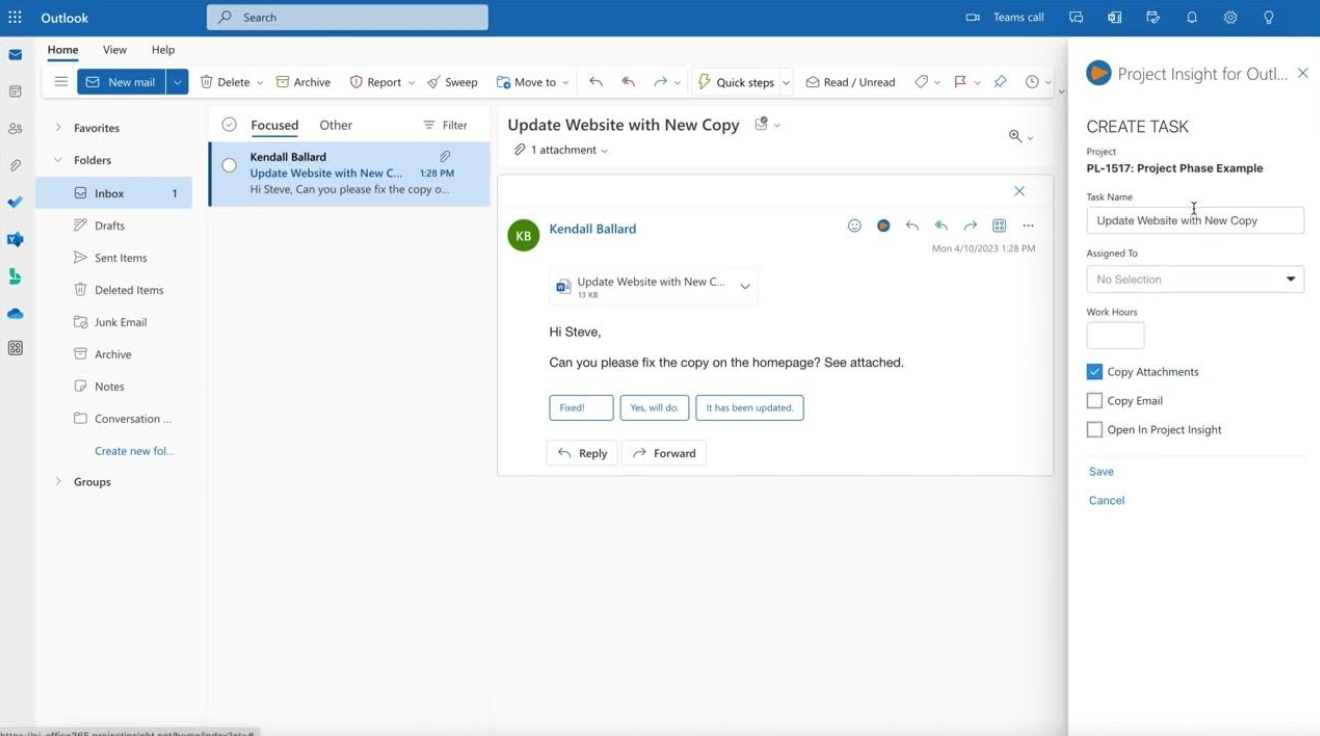Viewport: 1320px width, 736px height.
Task: Open the notifications bell icon
Action: click(1192, 17)
